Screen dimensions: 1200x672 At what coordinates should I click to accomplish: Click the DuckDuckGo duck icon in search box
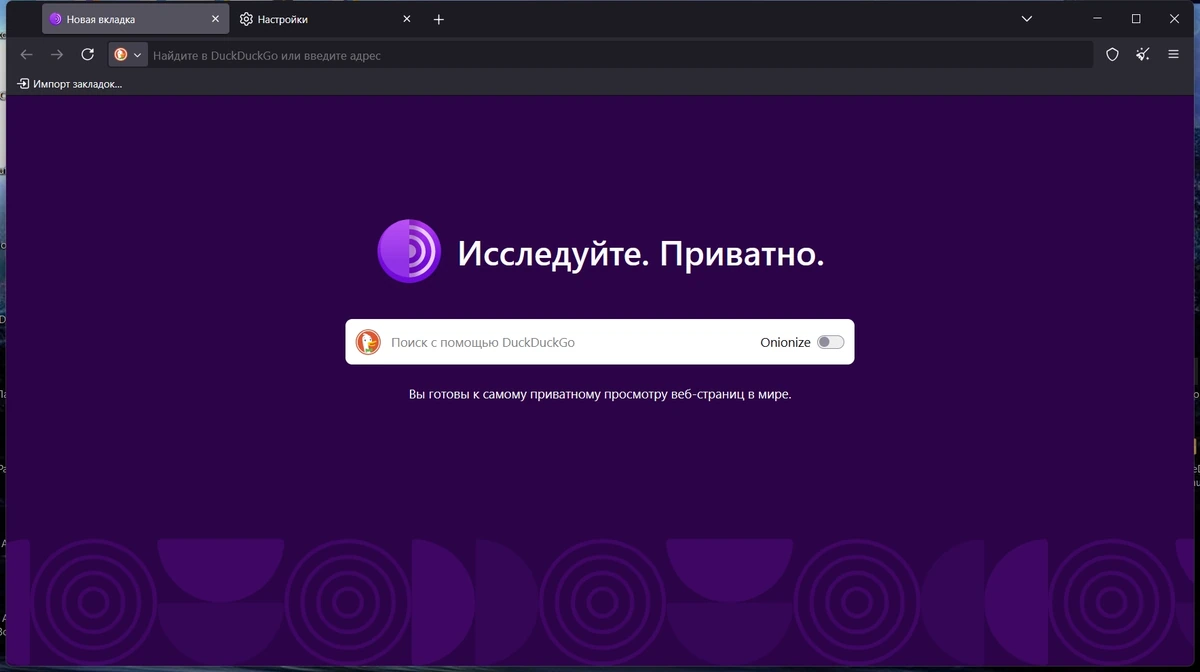[368, 342]
